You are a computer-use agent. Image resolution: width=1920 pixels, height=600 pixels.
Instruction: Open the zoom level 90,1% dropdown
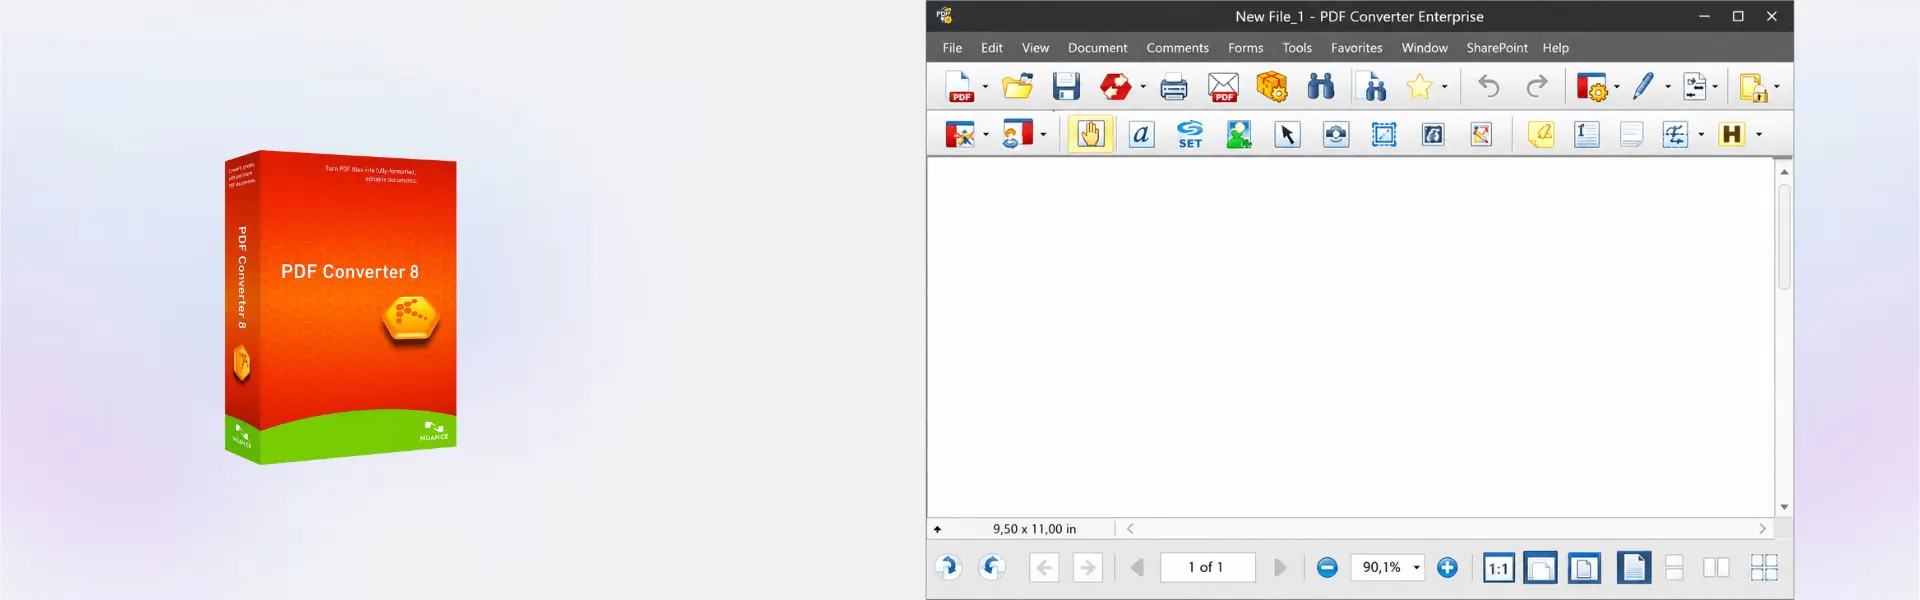pyautogui.click(x=1416, y=568)
